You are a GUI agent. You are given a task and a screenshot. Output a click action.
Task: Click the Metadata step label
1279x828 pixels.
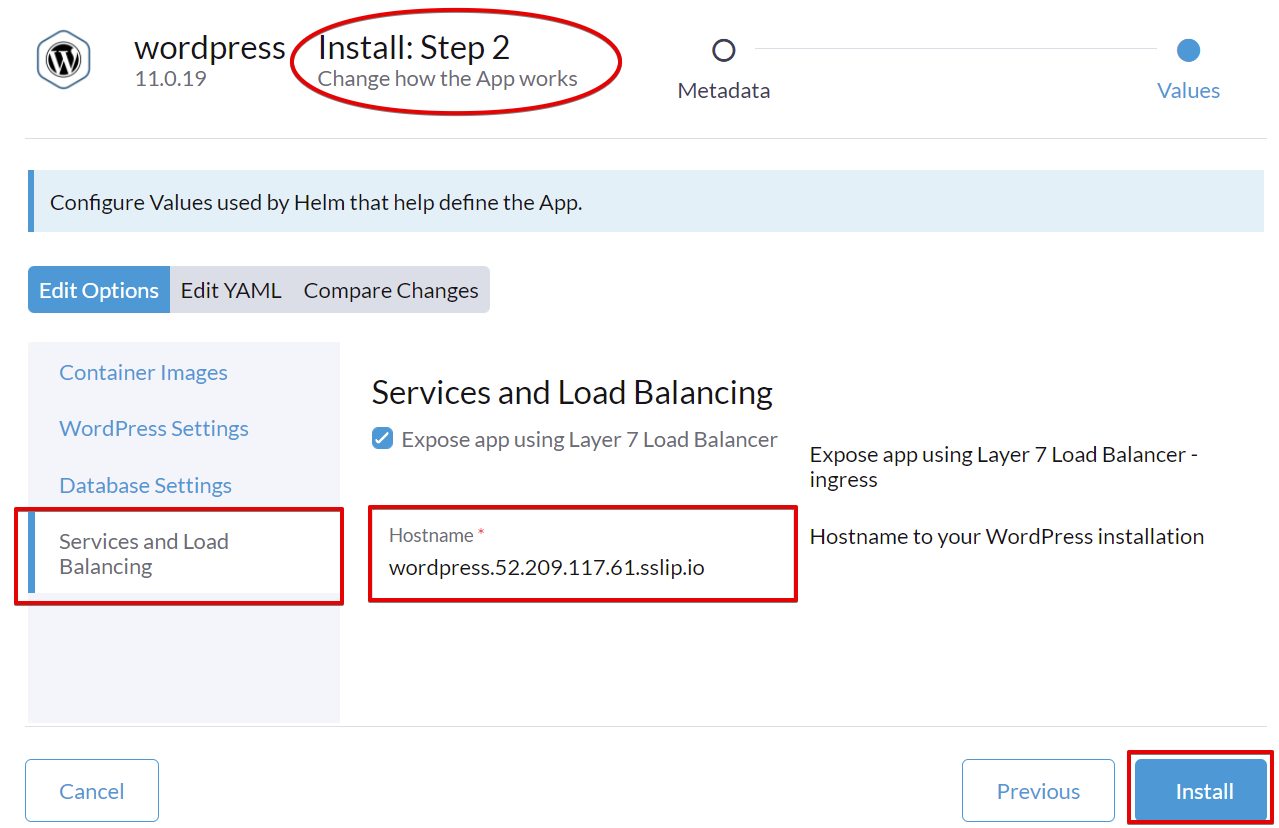[724, 90]
